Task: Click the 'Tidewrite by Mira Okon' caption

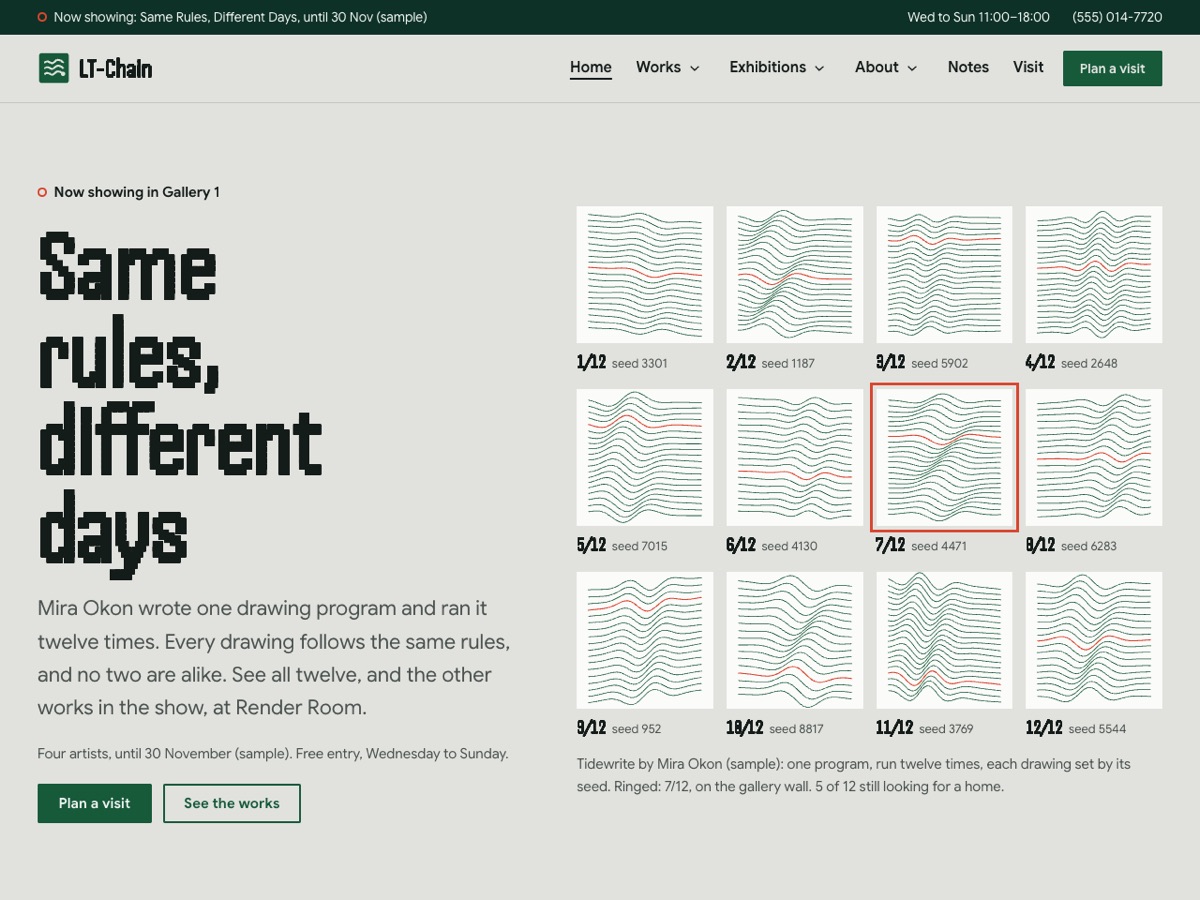Action: click(x=854, y=775)
